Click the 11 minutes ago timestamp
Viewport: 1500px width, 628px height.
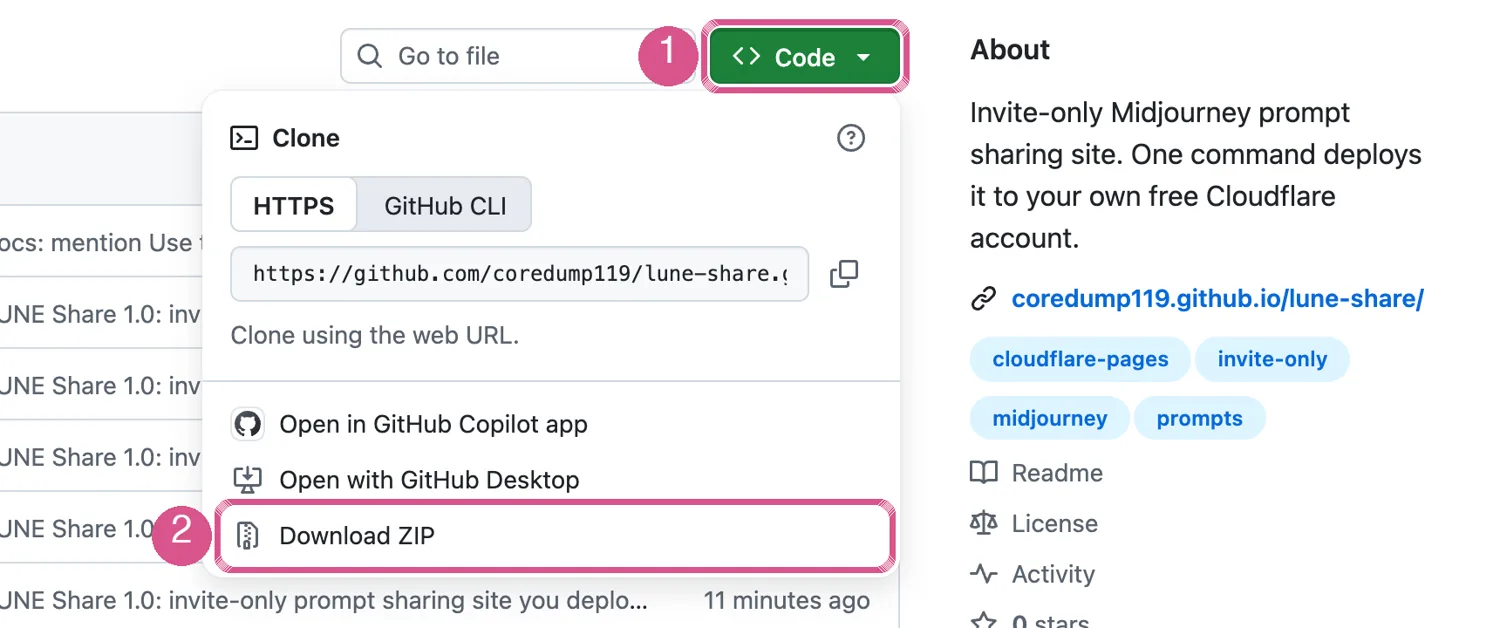pyautogui.click(x=787, y=601)
